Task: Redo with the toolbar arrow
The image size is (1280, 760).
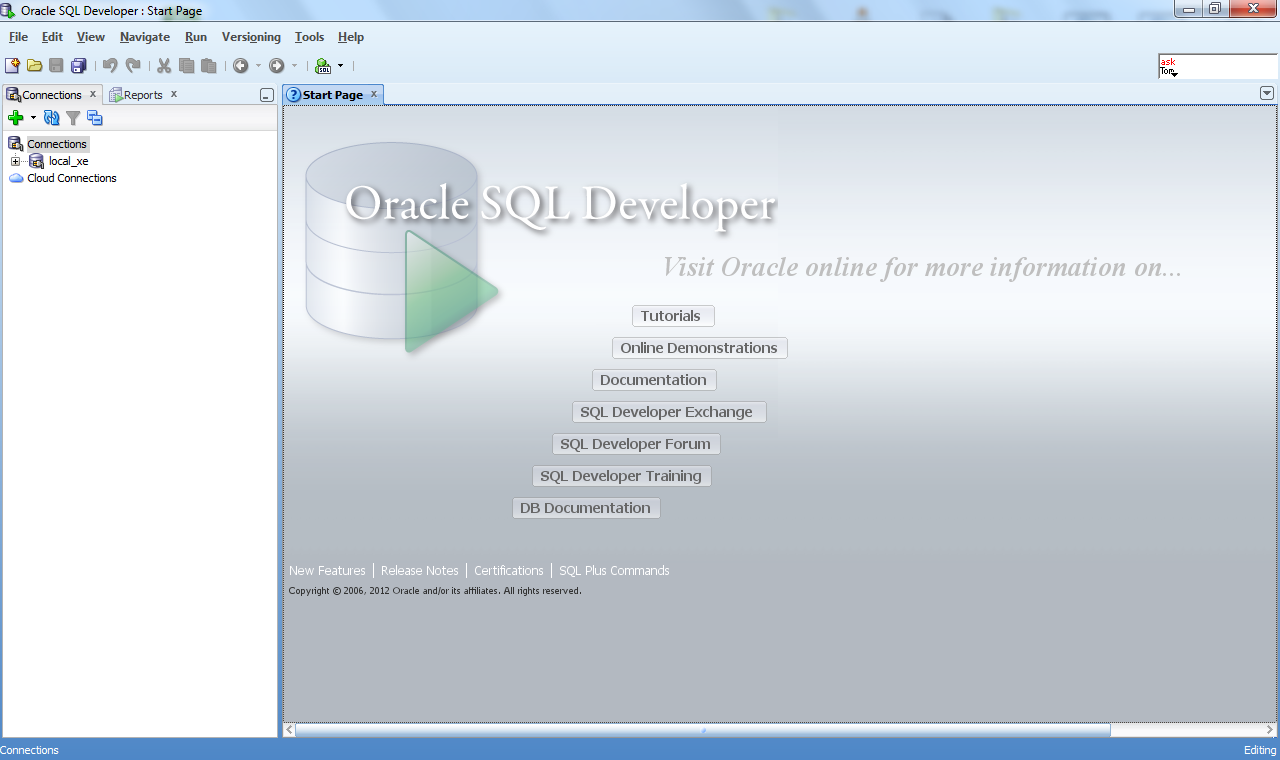Action: pos(133,66)
